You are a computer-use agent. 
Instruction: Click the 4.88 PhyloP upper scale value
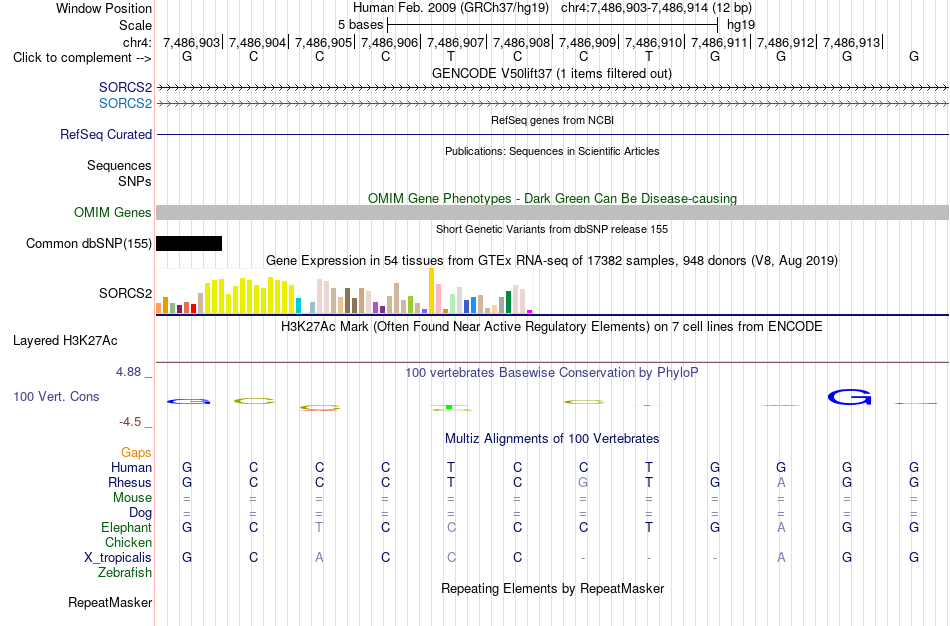(x=129, y=372)
